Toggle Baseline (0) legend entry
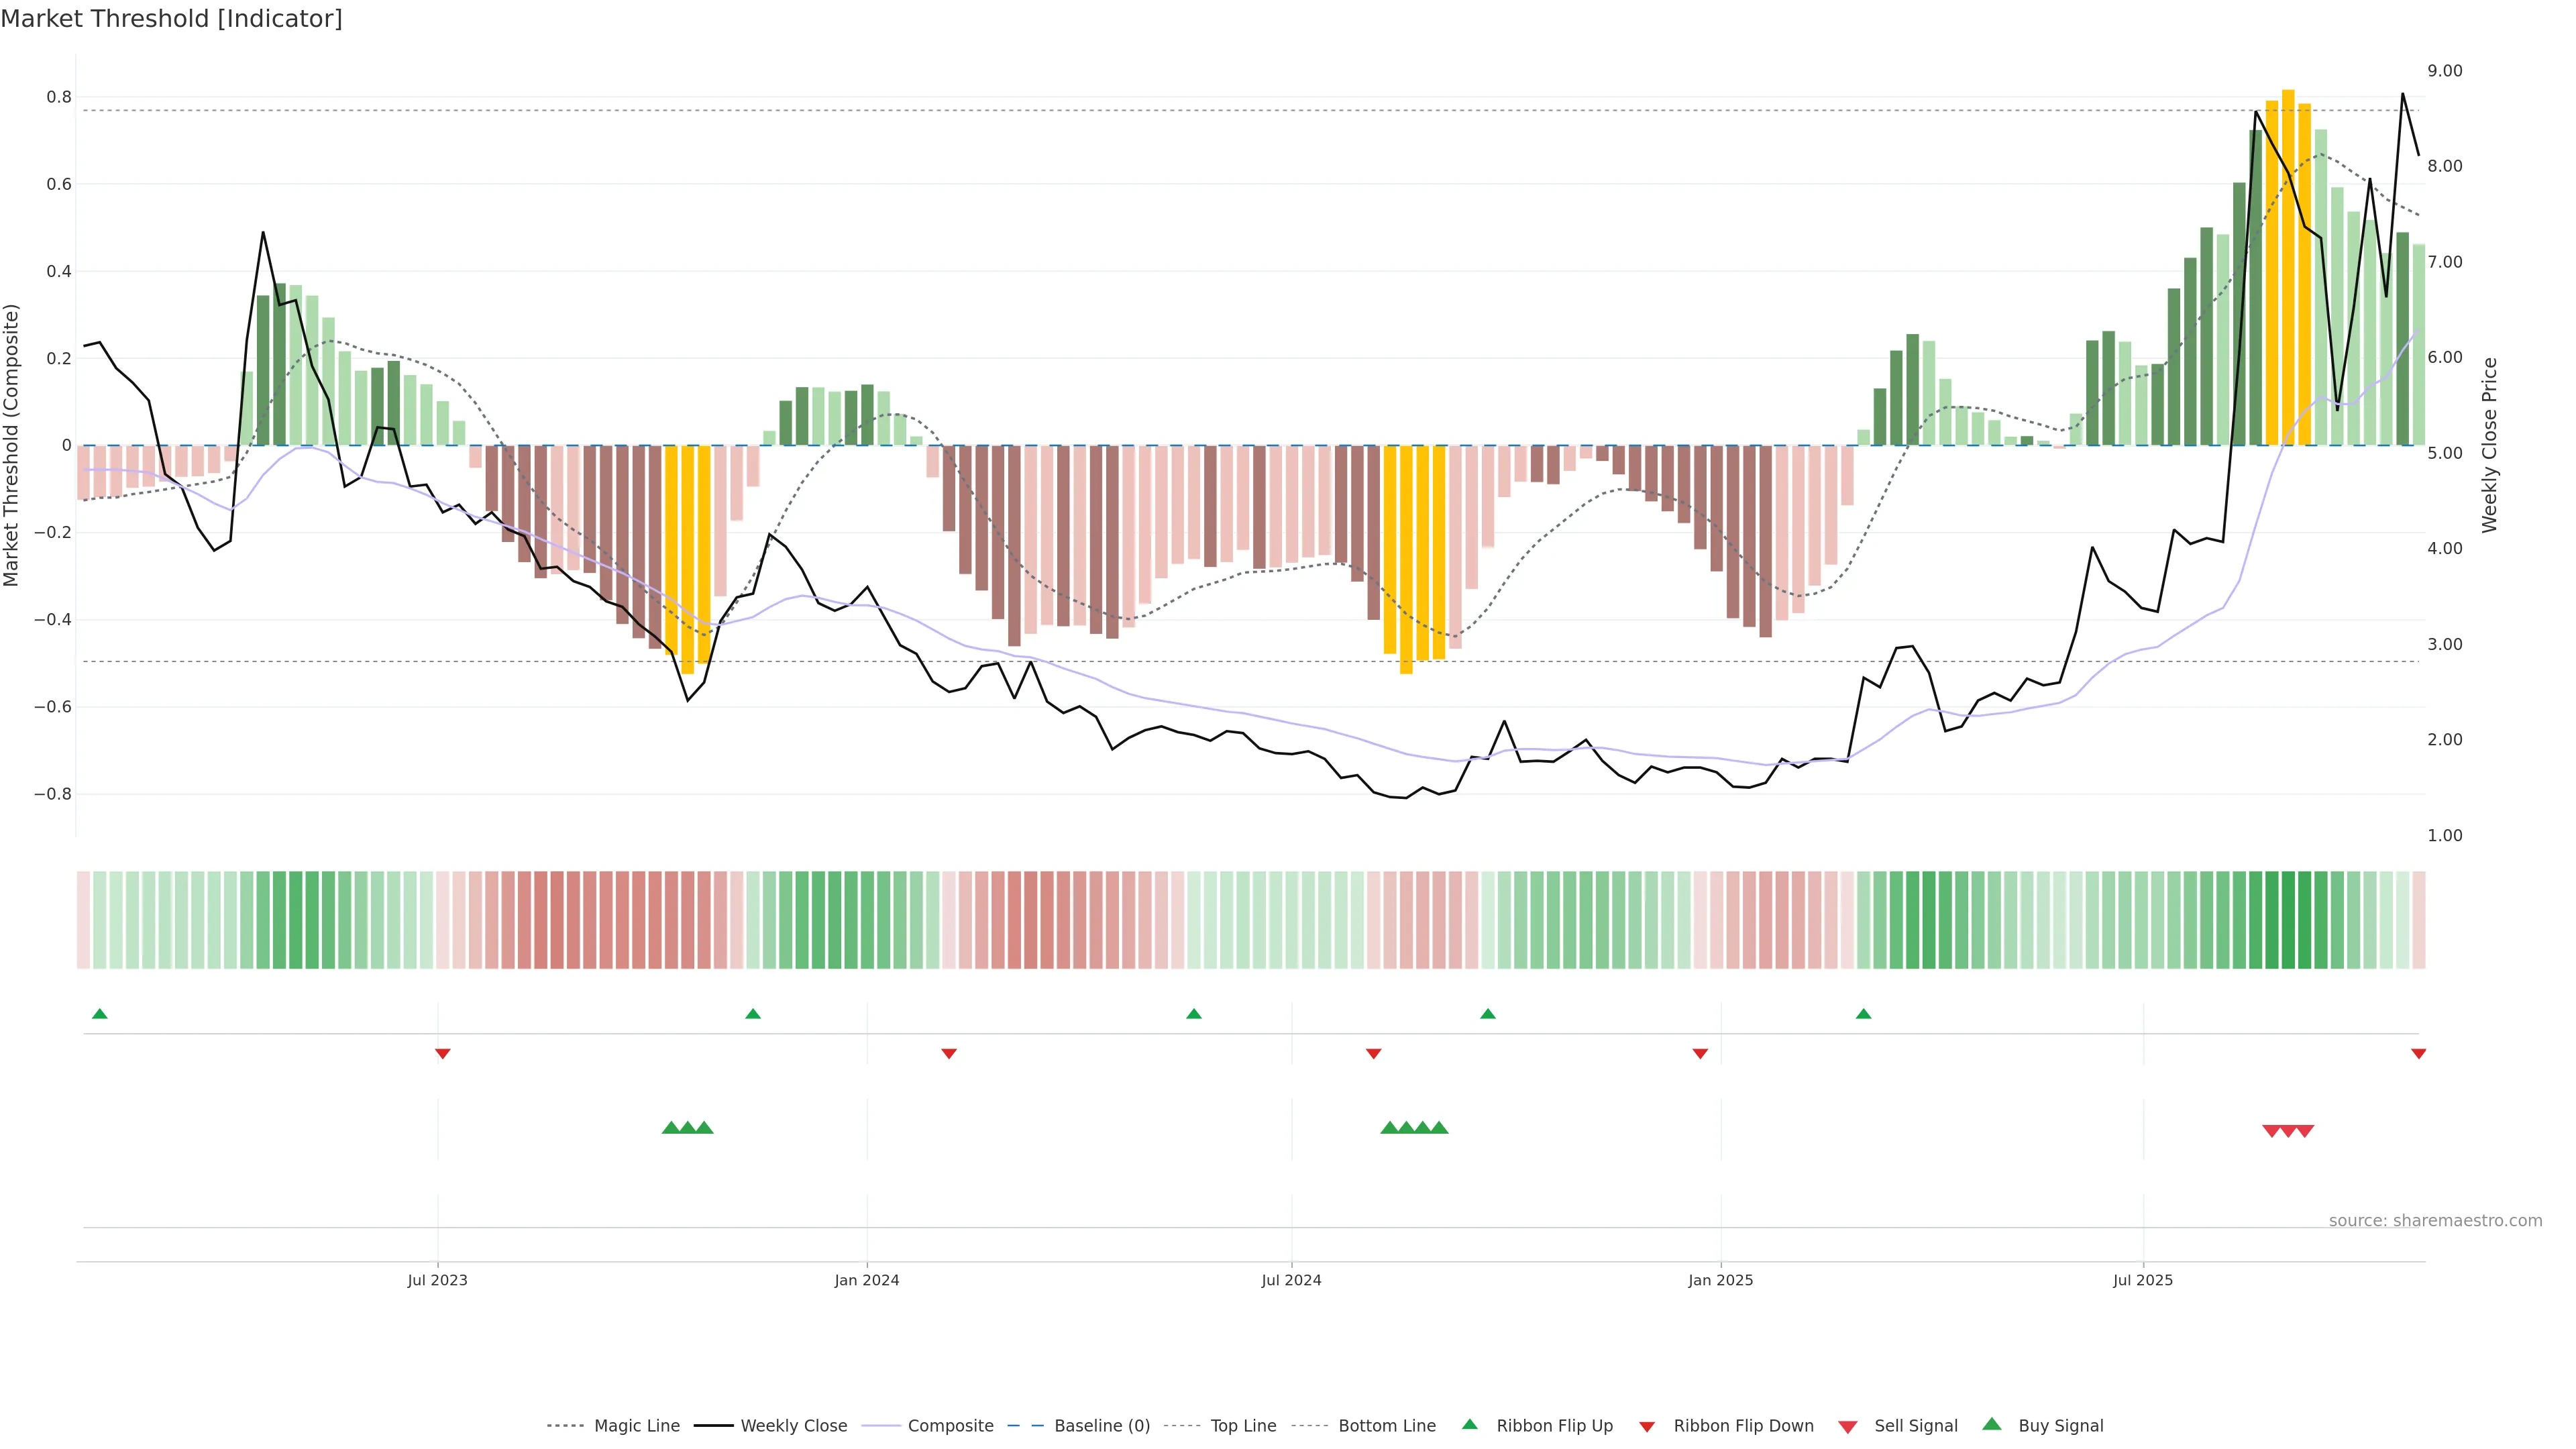Screen dimensions: 2576x1449 (1101, 1426)
